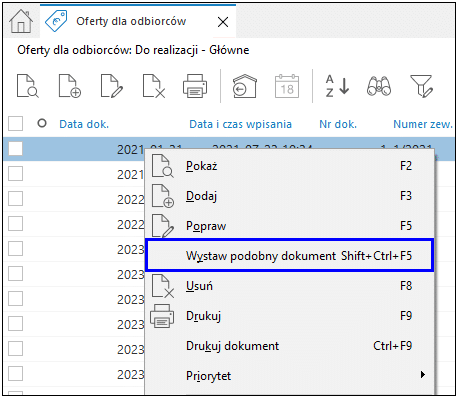
Task: Click the Show document toolbar icon with magnifier
Action: coord(28,86)
